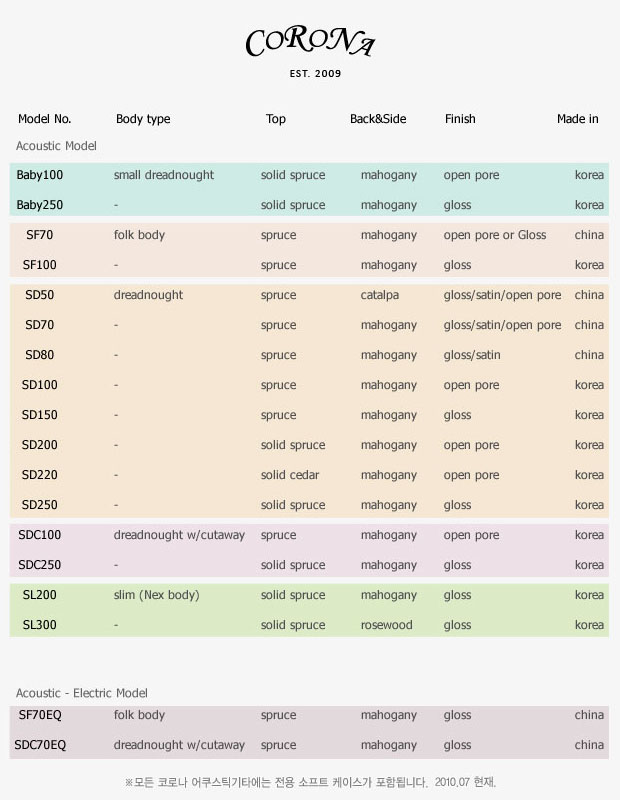
Task: Select the SD250 model name
Action: [x=39, y=505]
